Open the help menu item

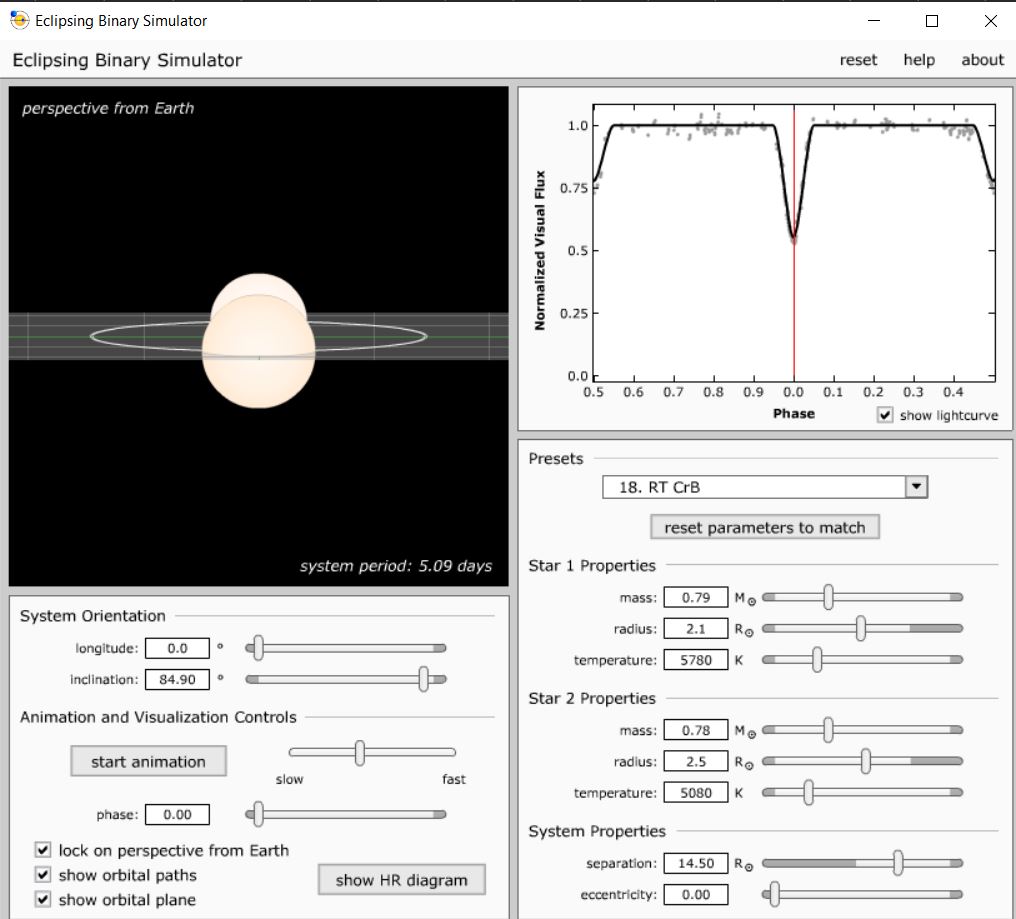click(x=918, y=60)
